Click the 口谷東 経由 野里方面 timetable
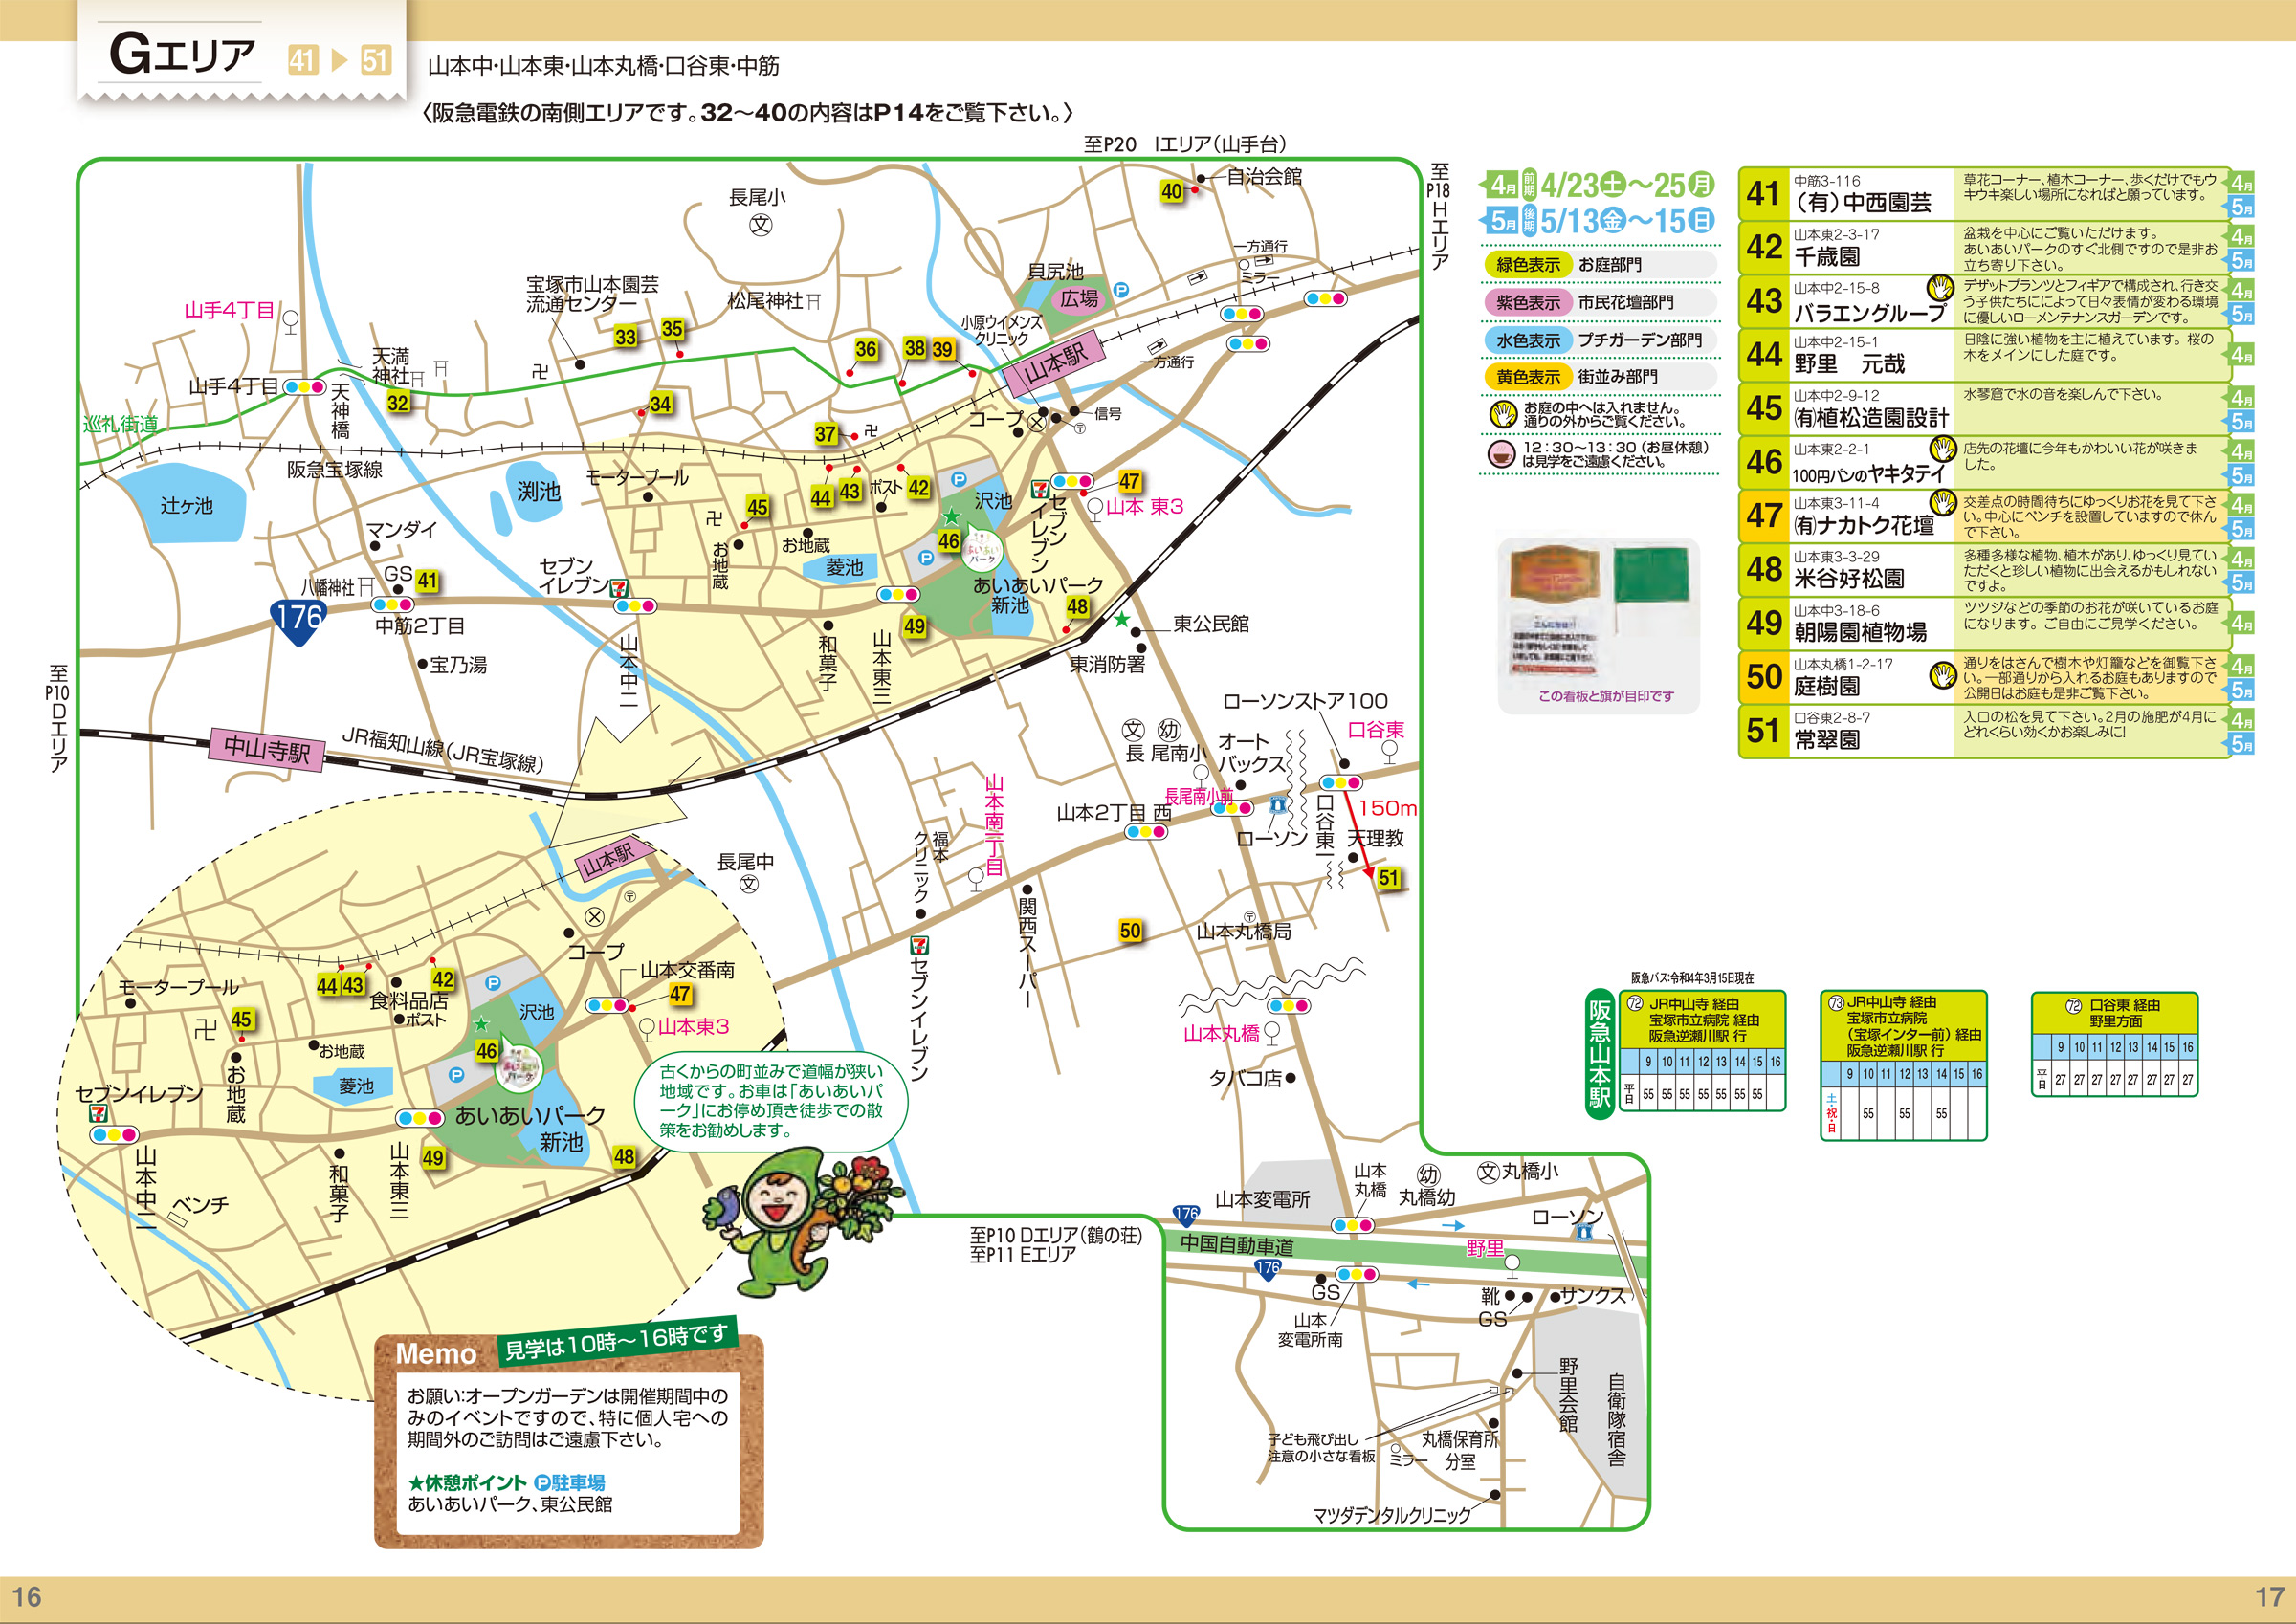 2114,1044
